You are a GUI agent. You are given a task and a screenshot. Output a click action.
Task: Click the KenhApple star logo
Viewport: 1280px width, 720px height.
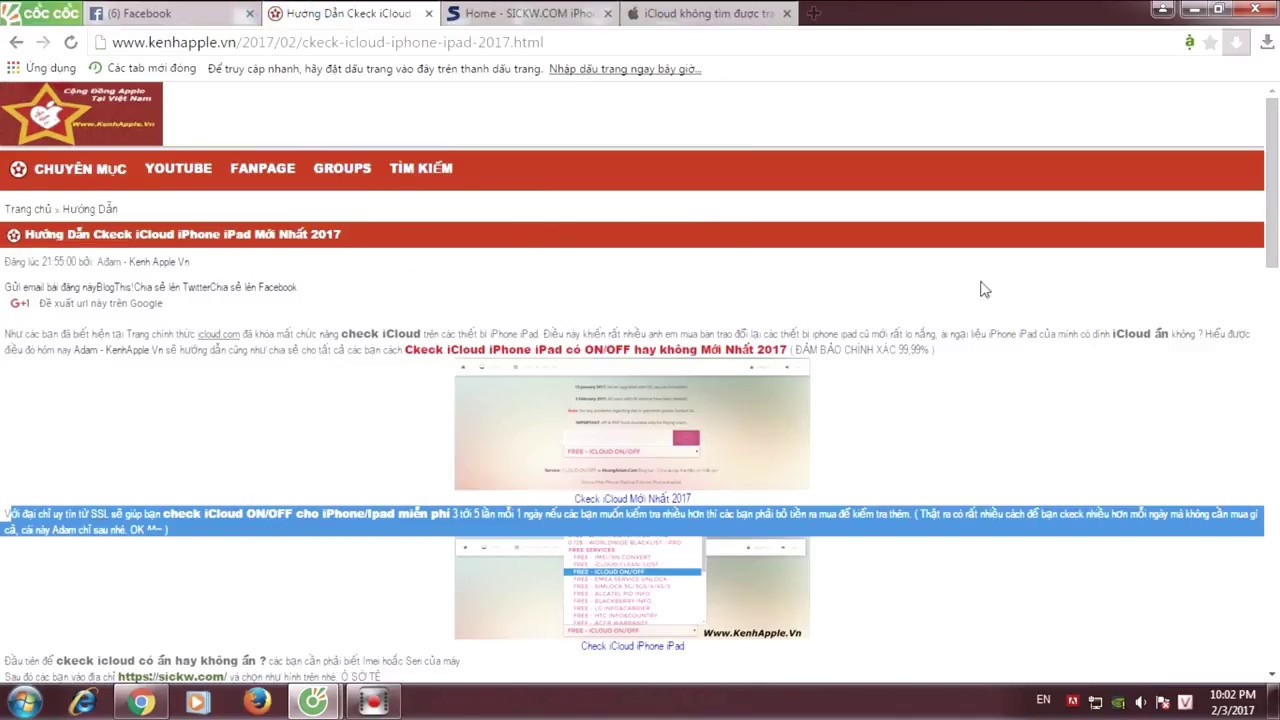[x=81, y=115]
